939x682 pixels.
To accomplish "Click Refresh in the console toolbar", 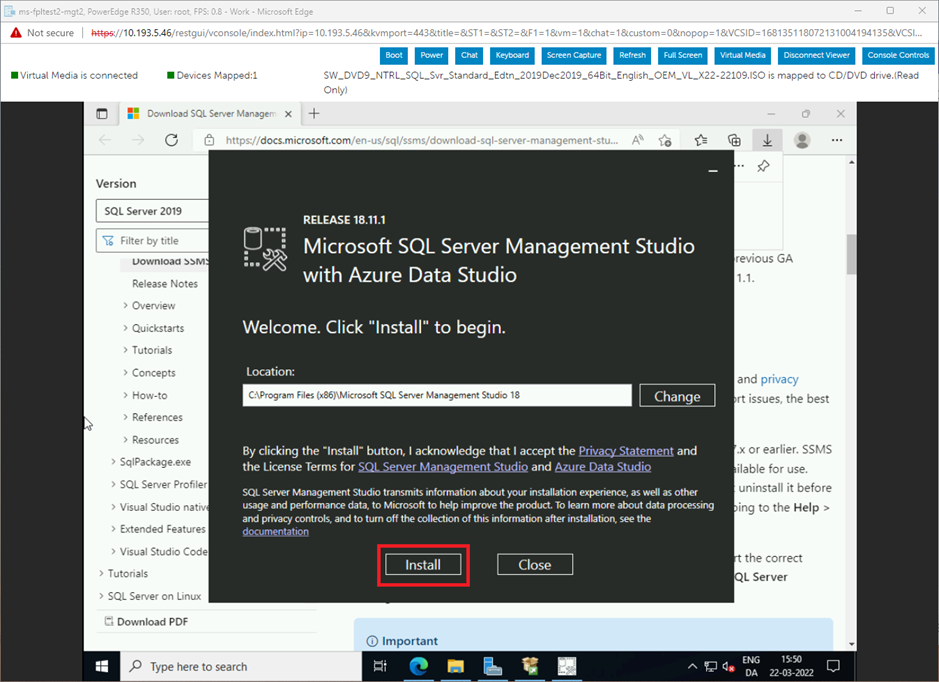I will (632, 55).
